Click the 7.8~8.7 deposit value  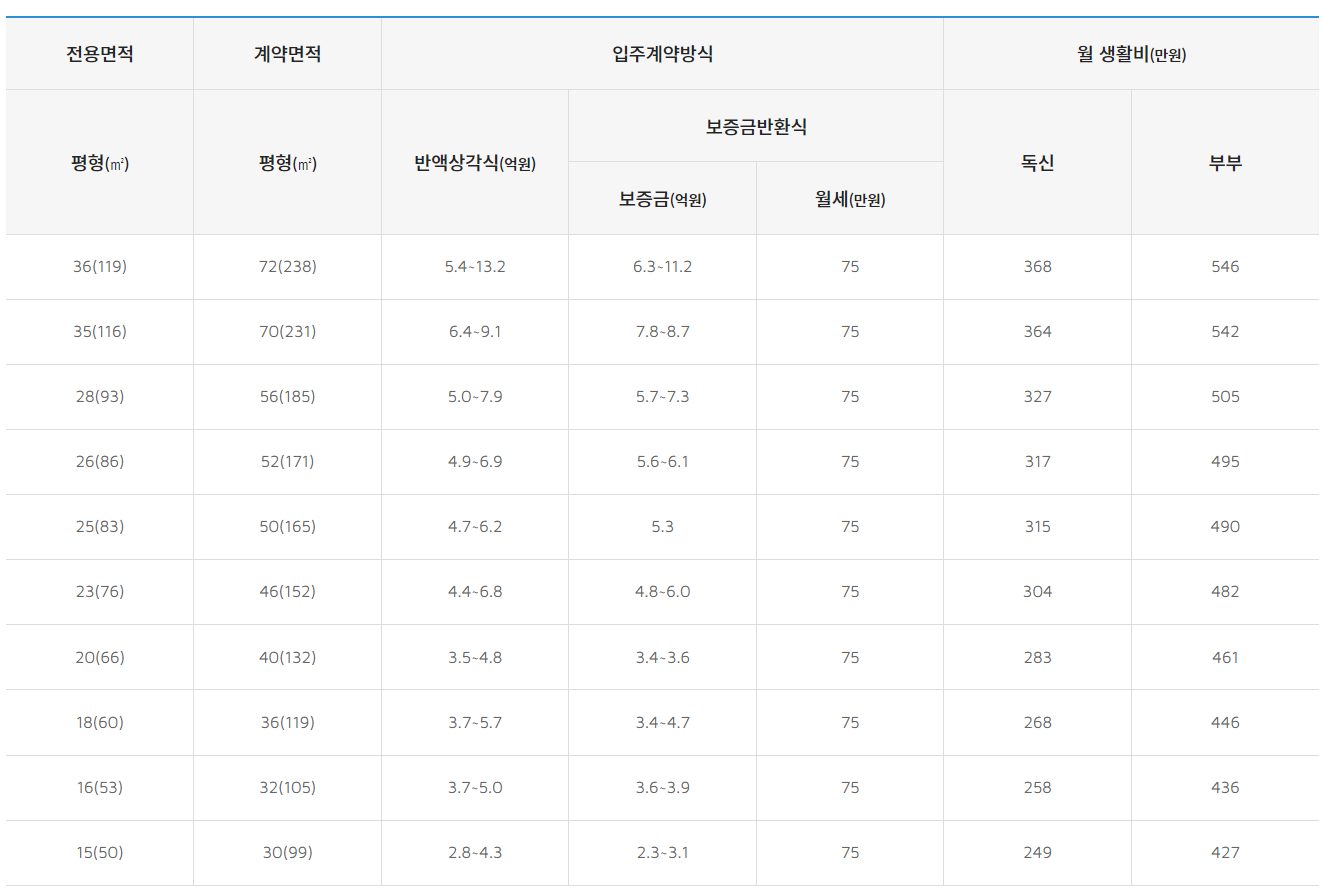pyautogui.click(x=662, y=332)
